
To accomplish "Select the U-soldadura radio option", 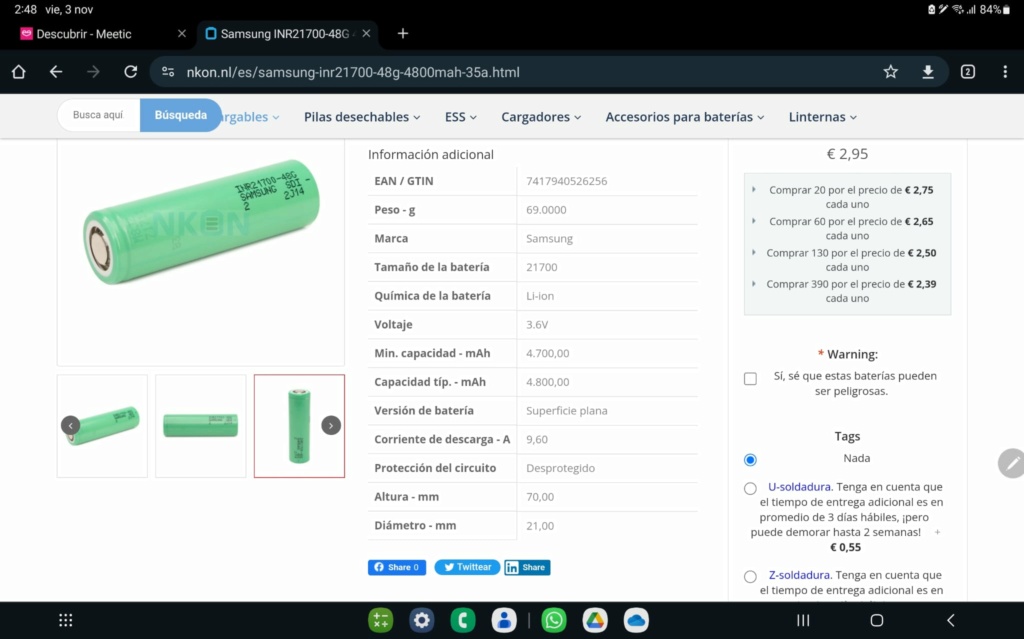I will pos(750,488).
